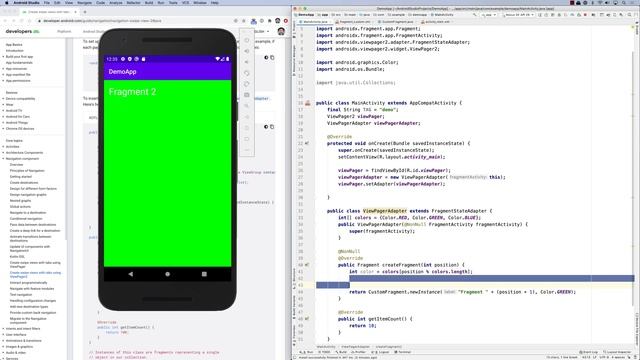
Task: Open Navigate with feature modules link
Action: [32, 289]
